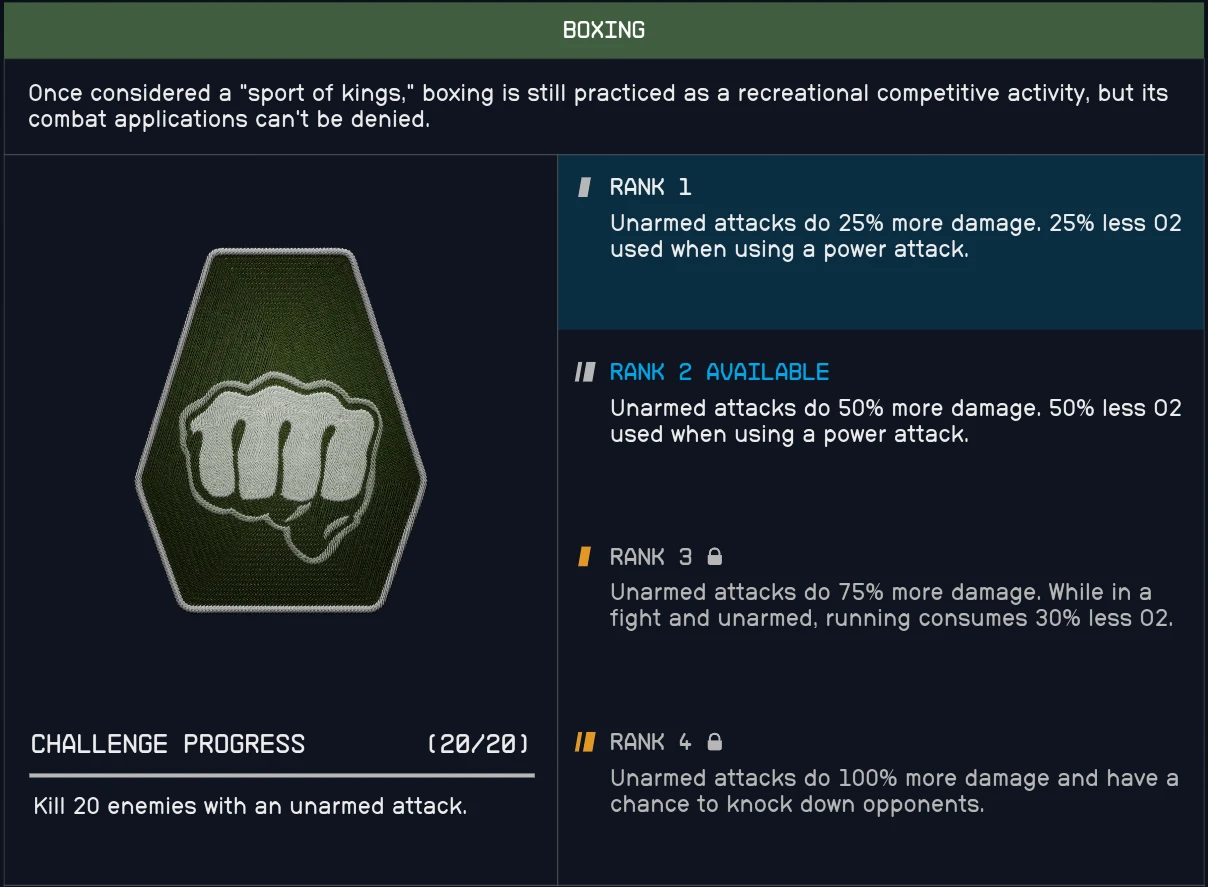This screenshot has width=1208, height=887.
Task: Click the 20/20 progress counter
Action: (x=478, y=744)
